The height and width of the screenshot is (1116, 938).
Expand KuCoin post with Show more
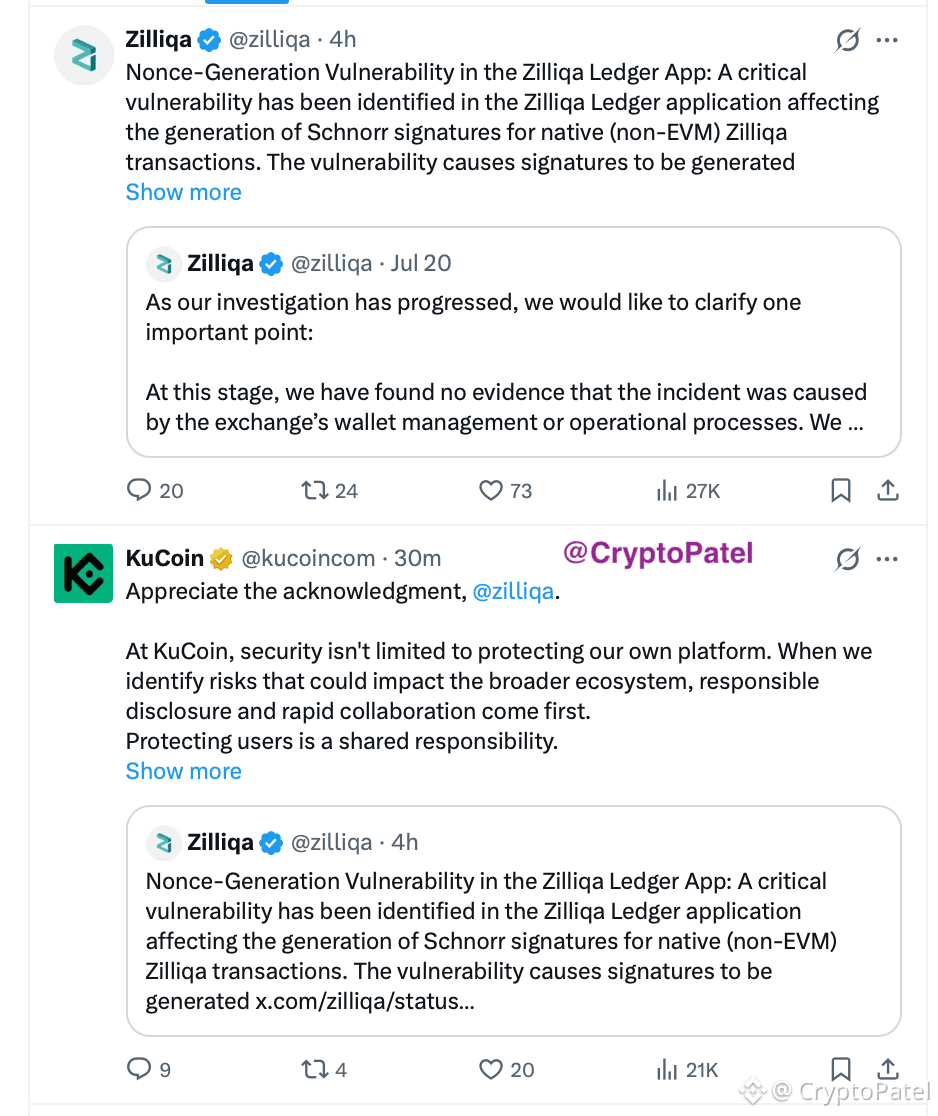pos(184,771)
